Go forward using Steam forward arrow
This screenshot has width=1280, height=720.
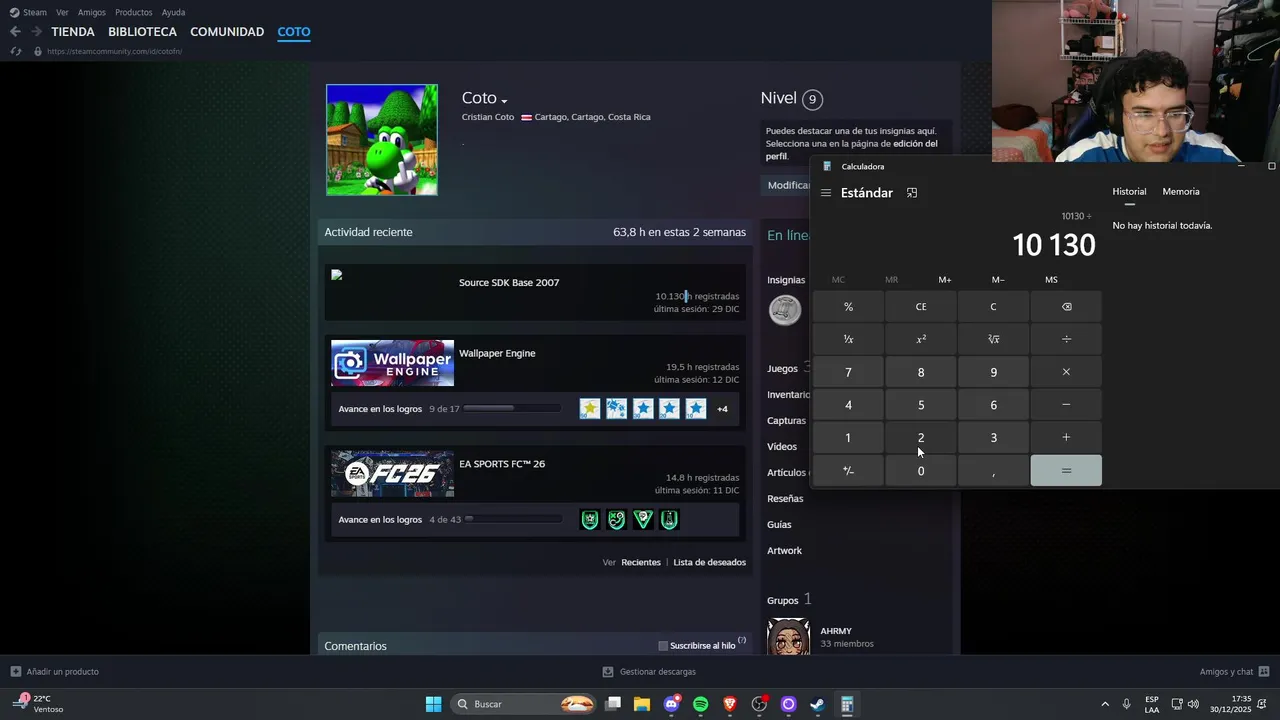click(36, 32)
